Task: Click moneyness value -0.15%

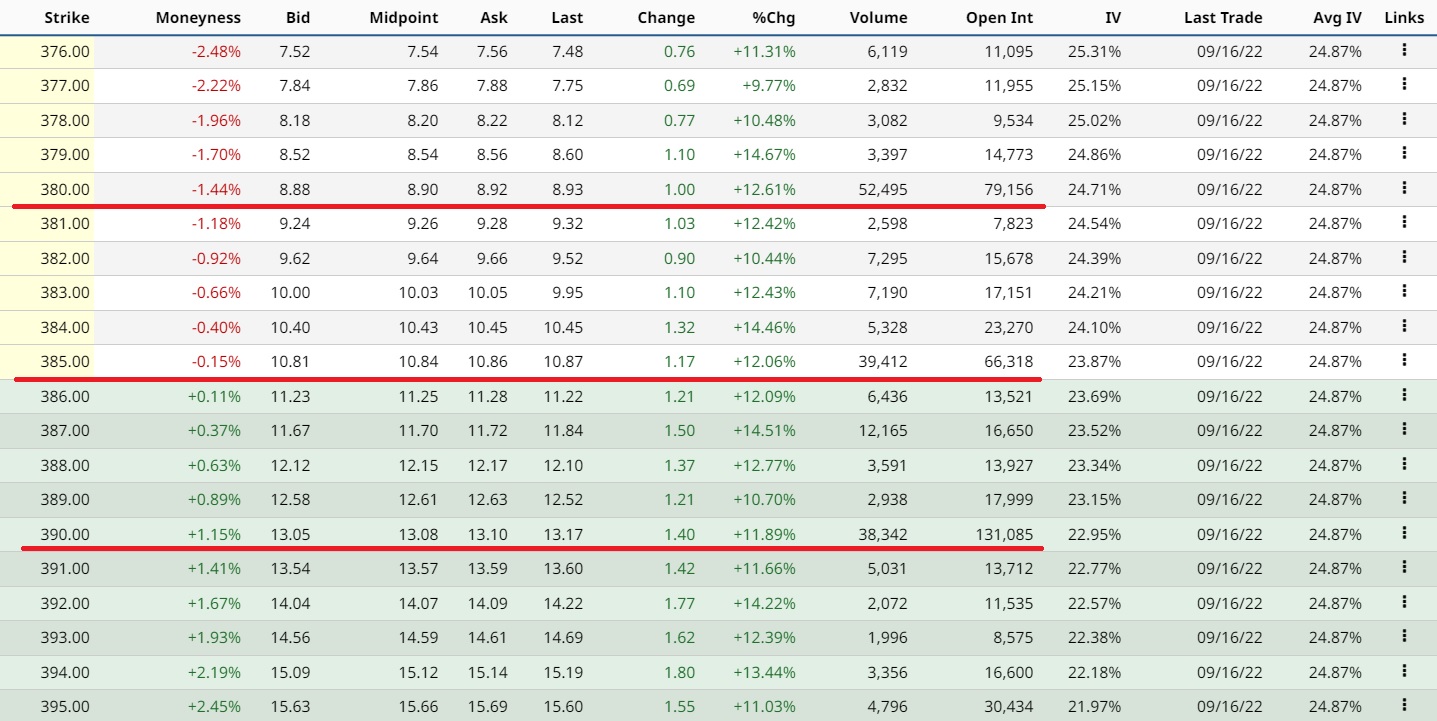Action: [x=216, y=361]
